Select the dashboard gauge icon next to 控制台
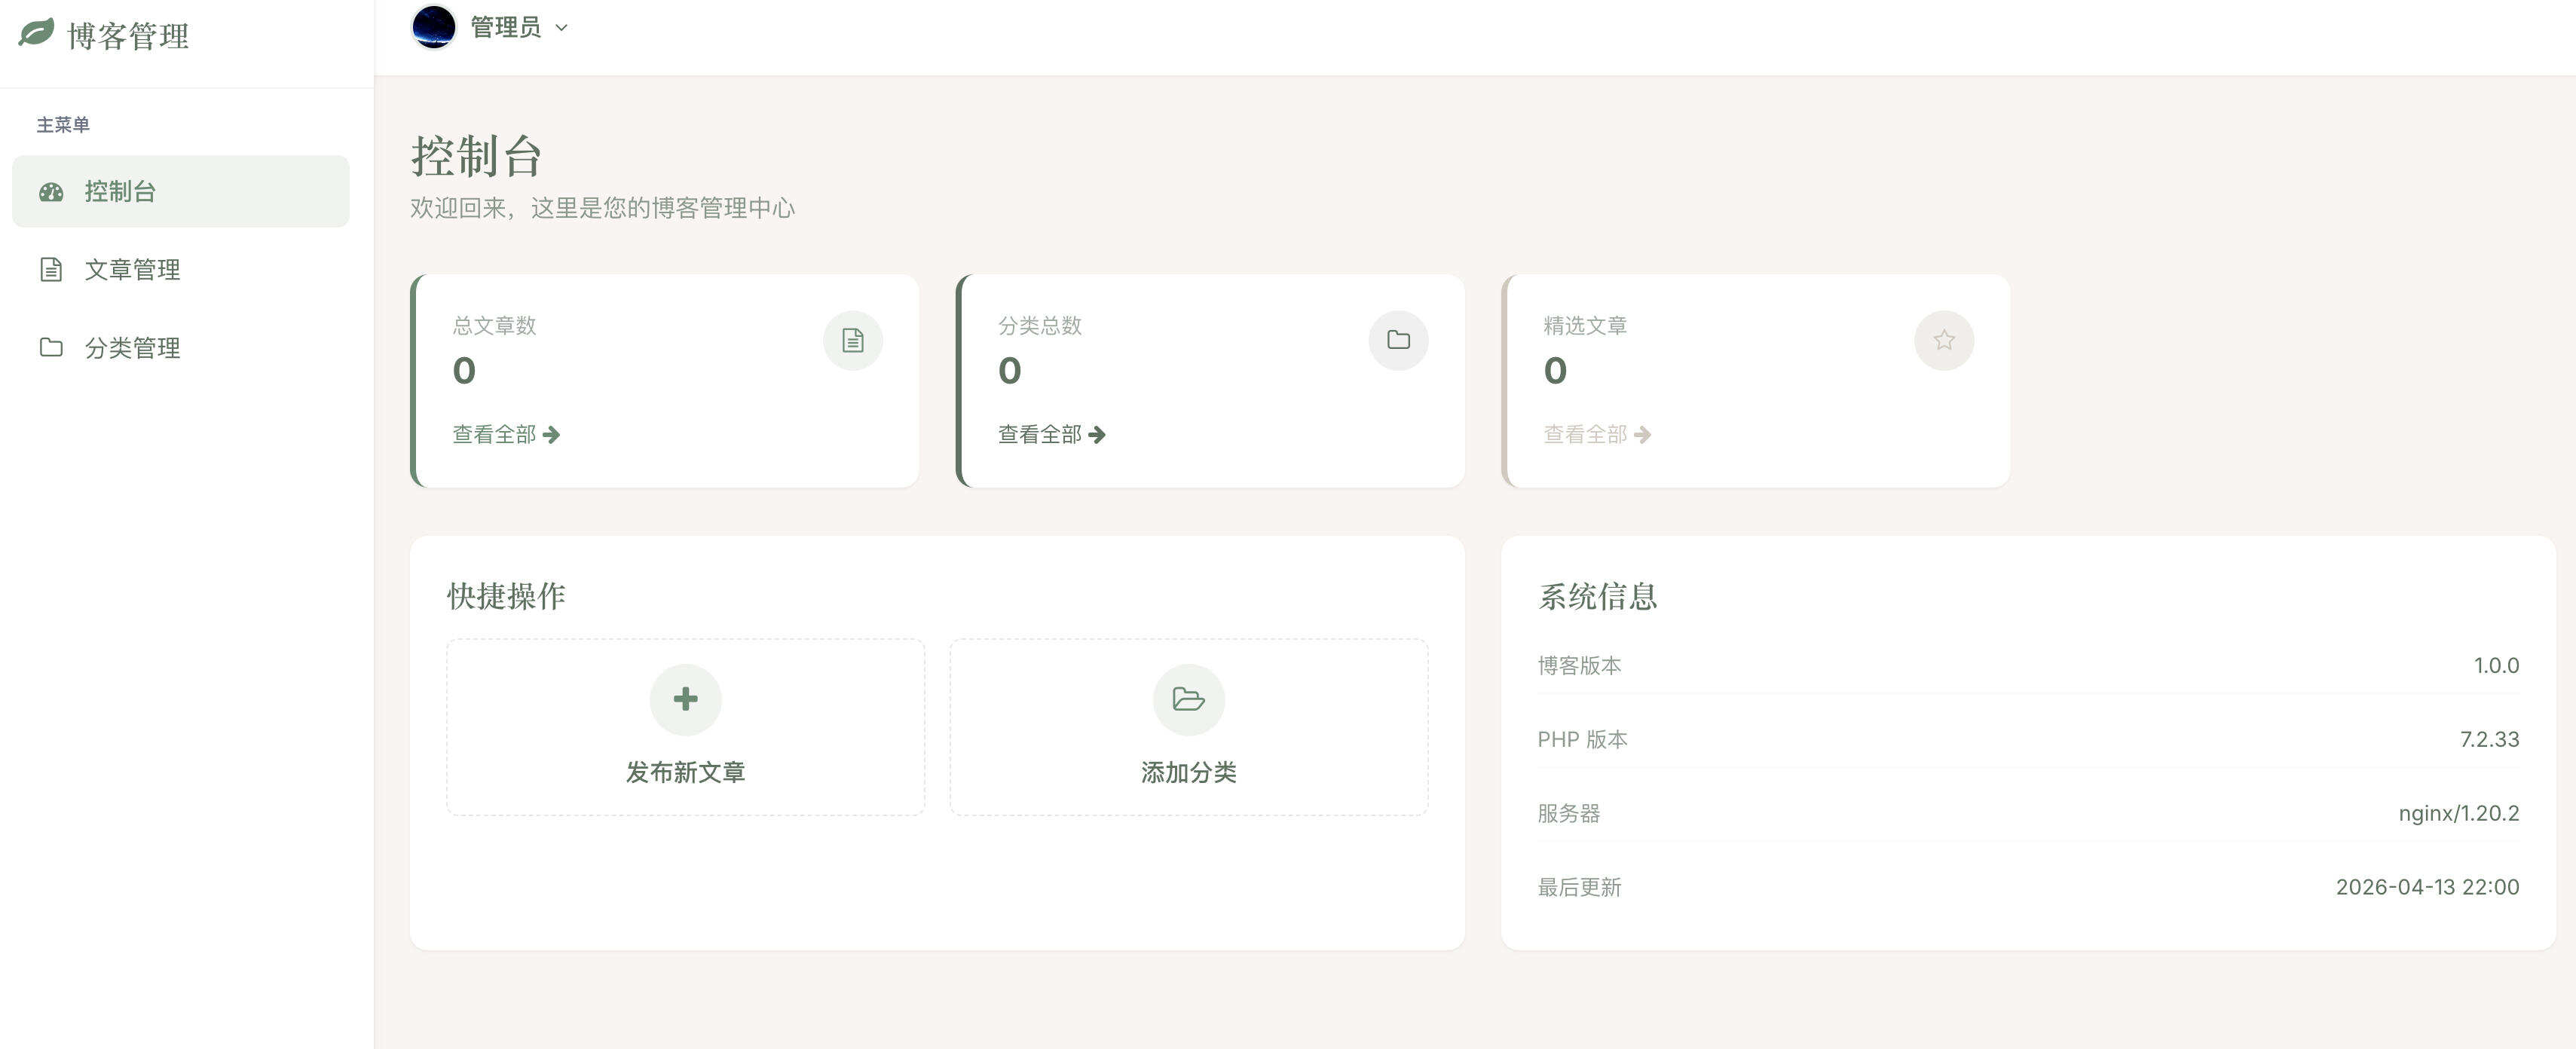 pyautogui.click(x=52, y=191)
